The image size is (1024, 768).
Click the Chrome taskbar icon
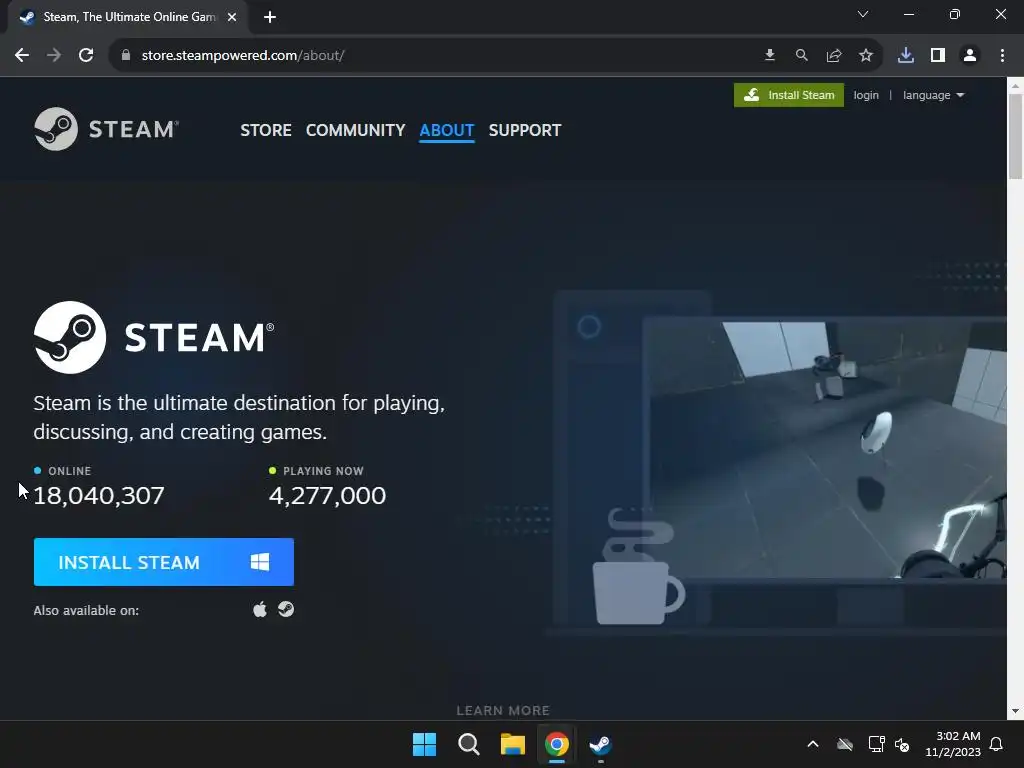click(x=557, y=744)
